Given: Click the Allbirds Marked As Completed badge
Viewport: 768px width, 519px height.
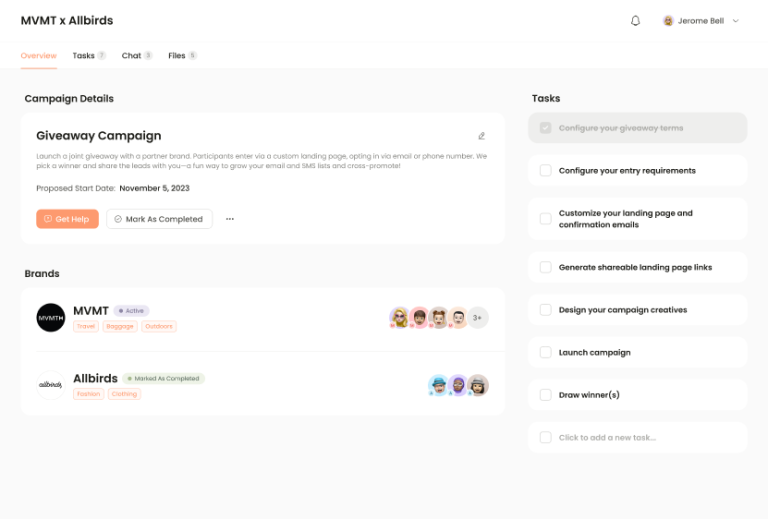Looking at the screenshot, I should point(164,378).
